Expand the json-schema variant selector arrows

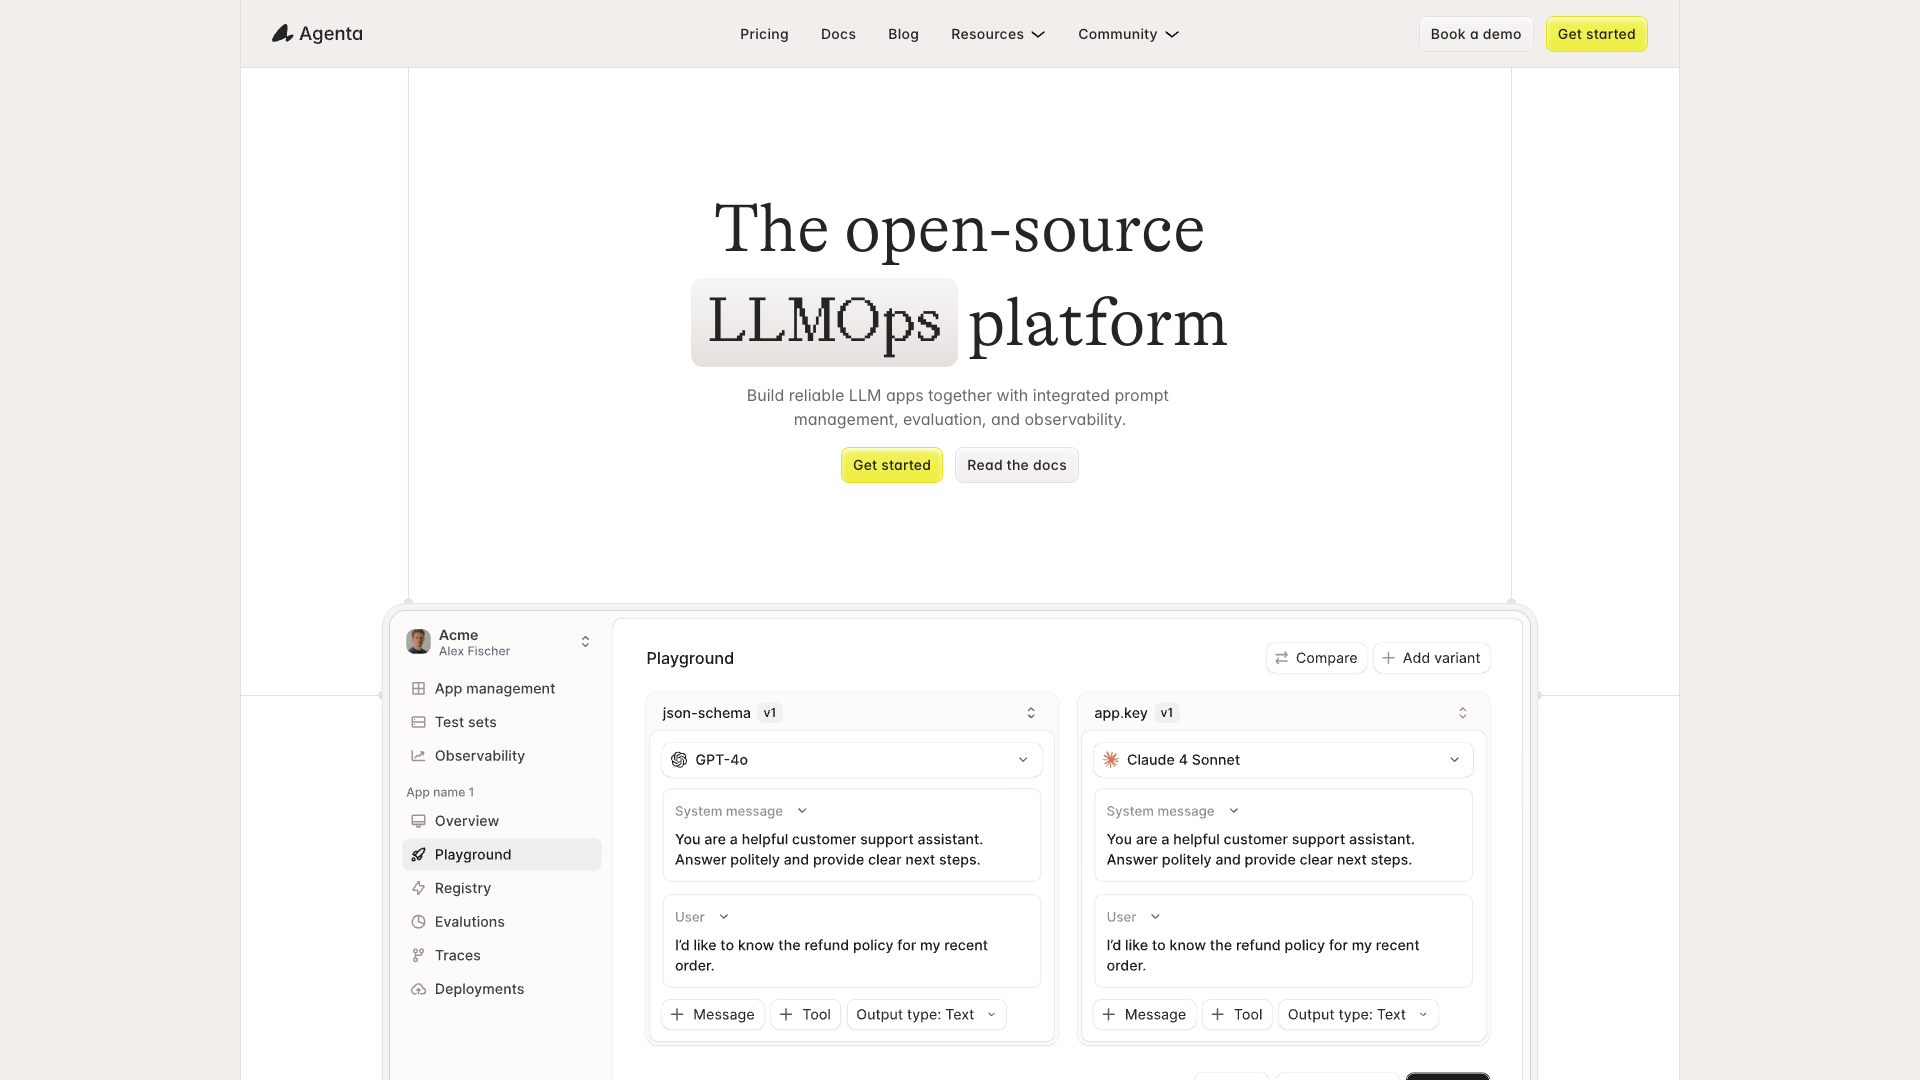tap(1031, 713)
